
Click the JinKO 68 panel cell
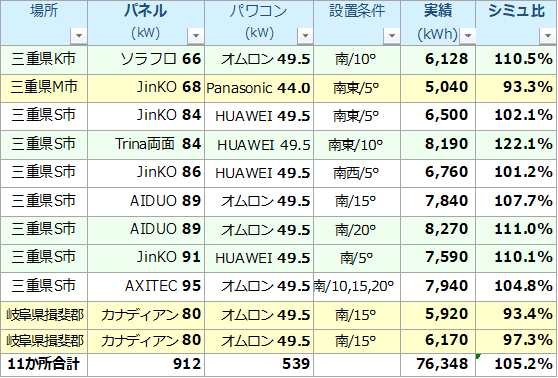click(146, 88)
